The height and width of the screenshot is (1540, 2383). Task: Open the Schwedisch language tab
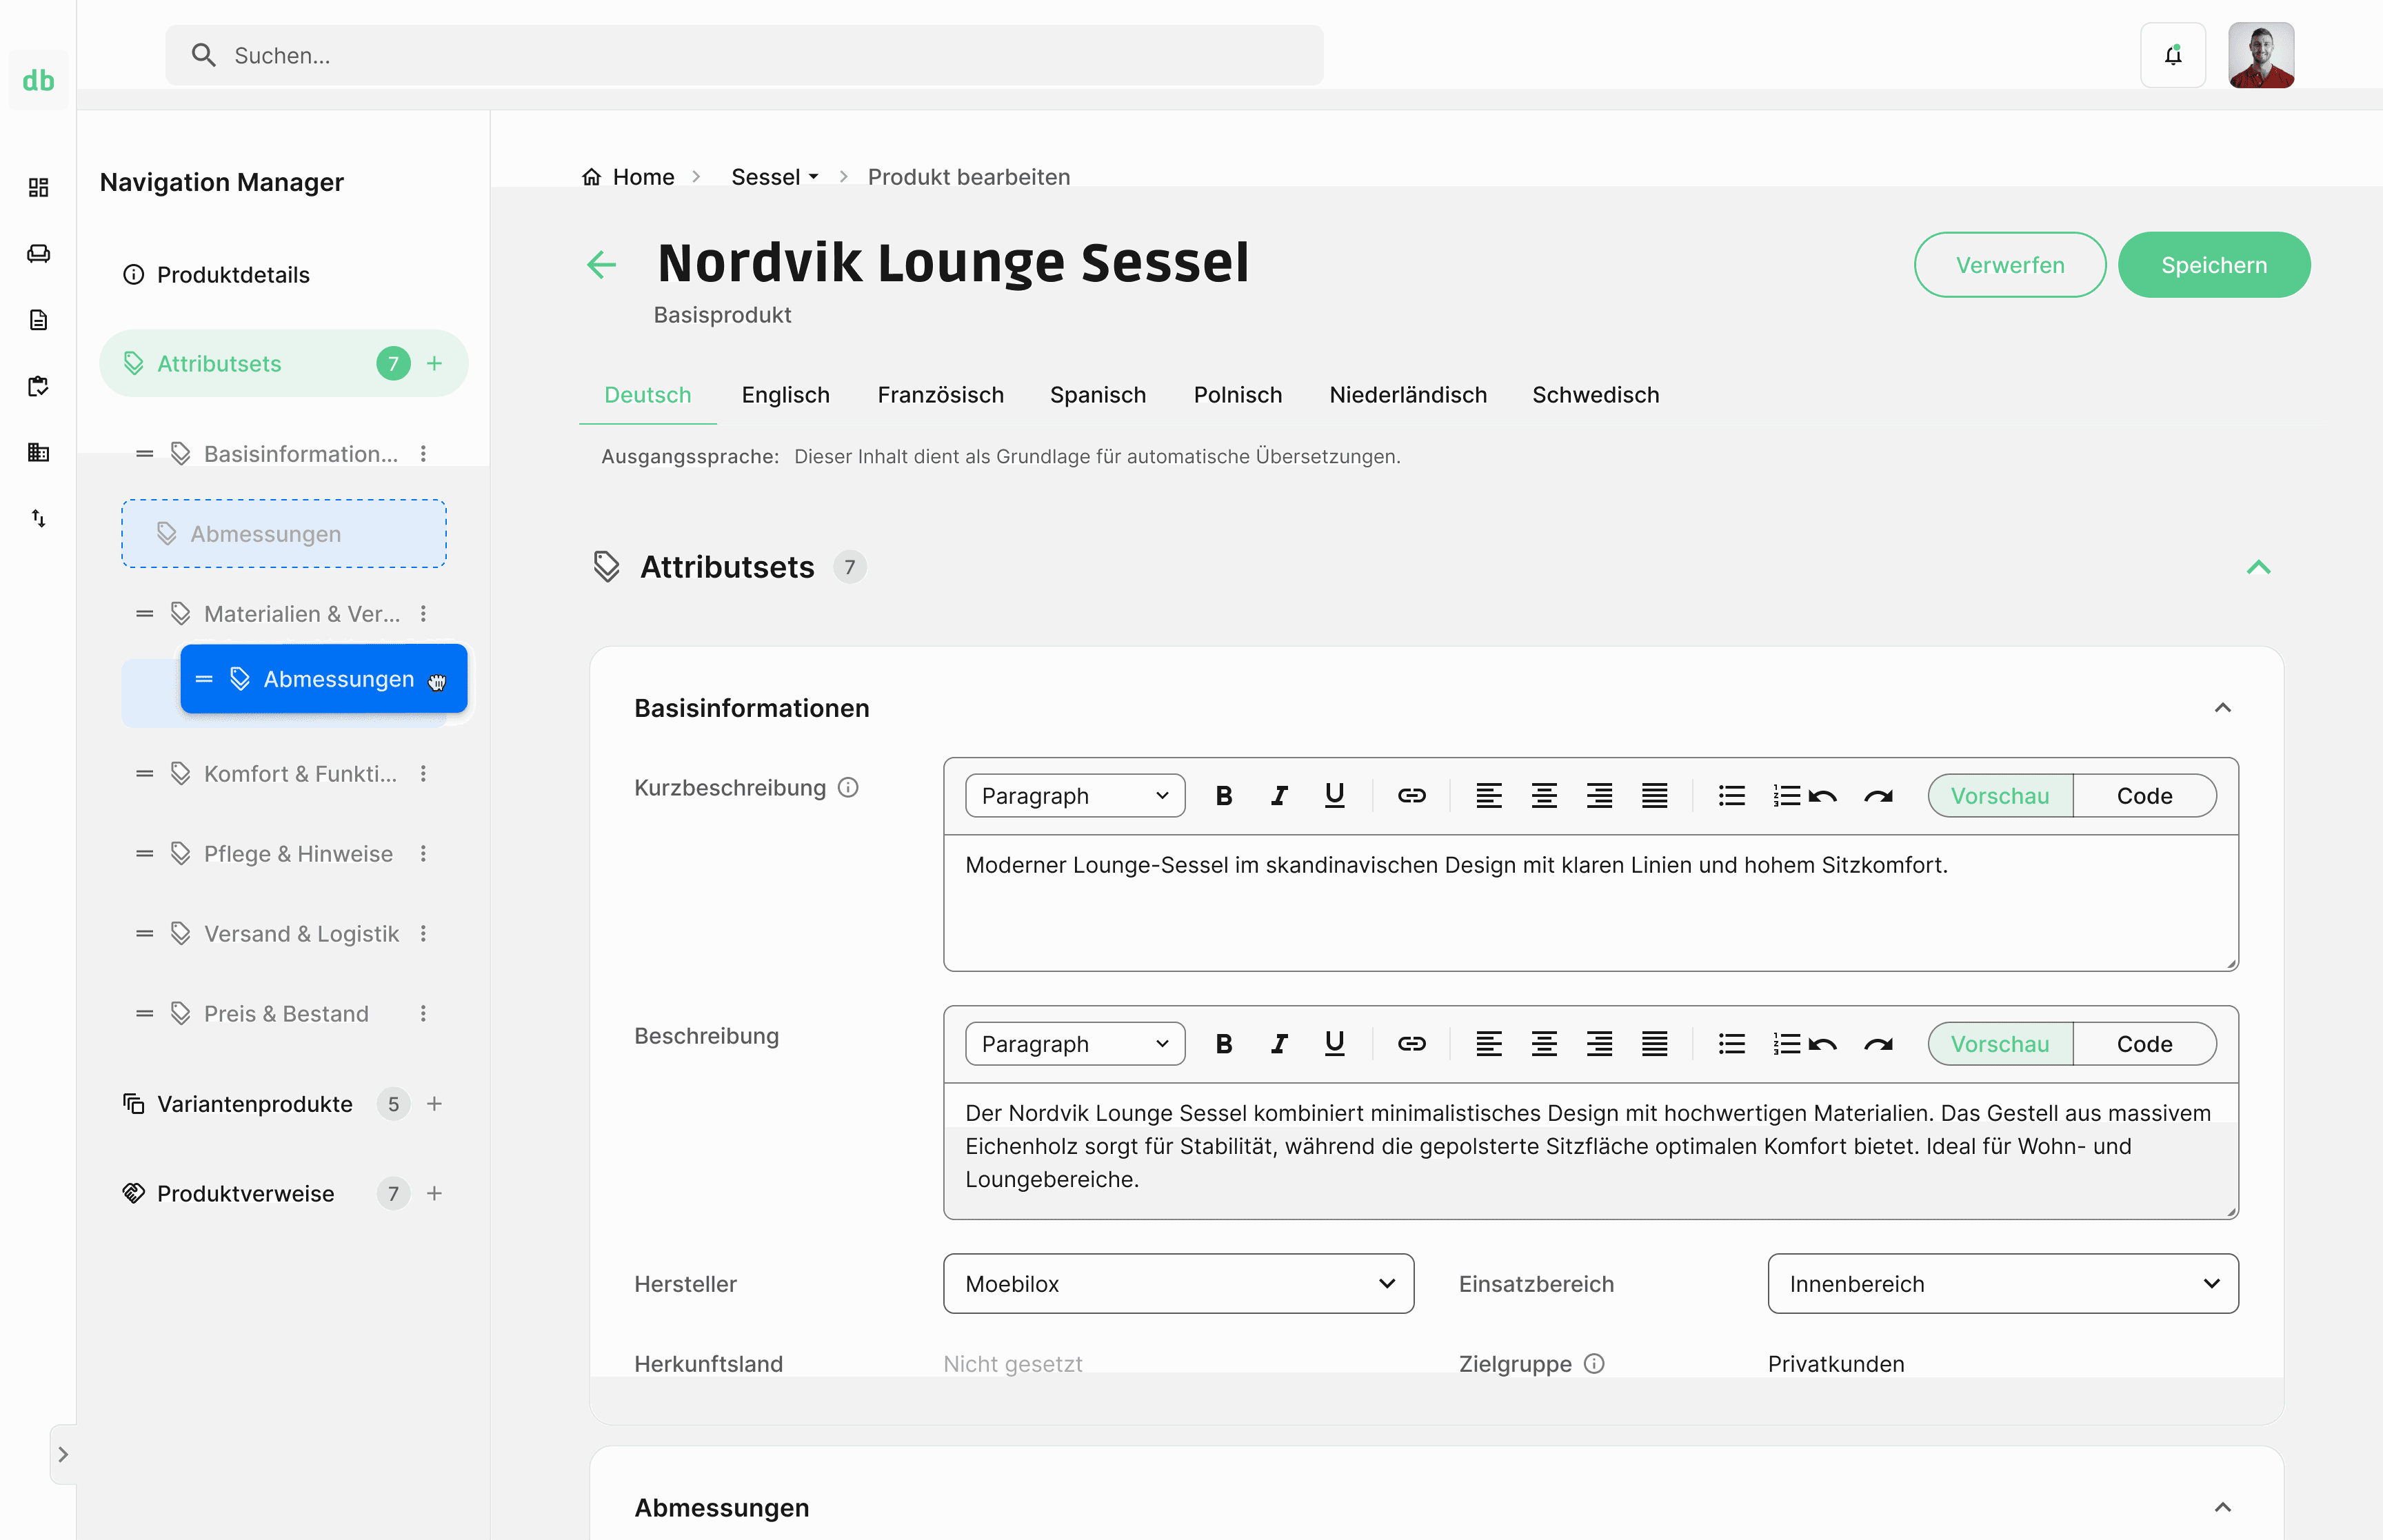tap(1595, 395)
